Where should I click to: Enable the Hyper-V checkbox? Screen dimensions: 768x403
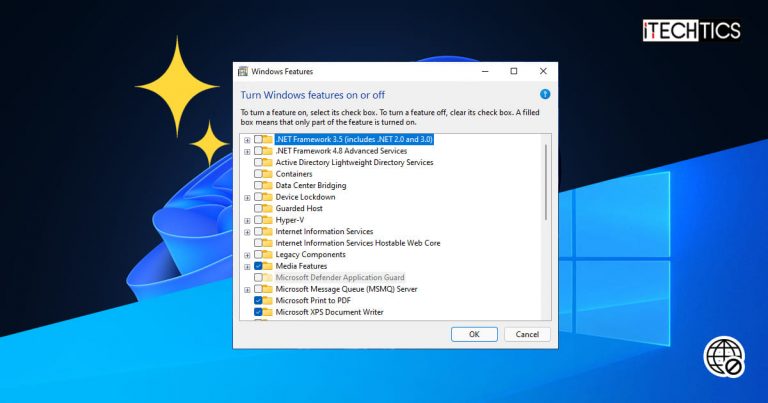pyautogui.click(x=258, y=220)
